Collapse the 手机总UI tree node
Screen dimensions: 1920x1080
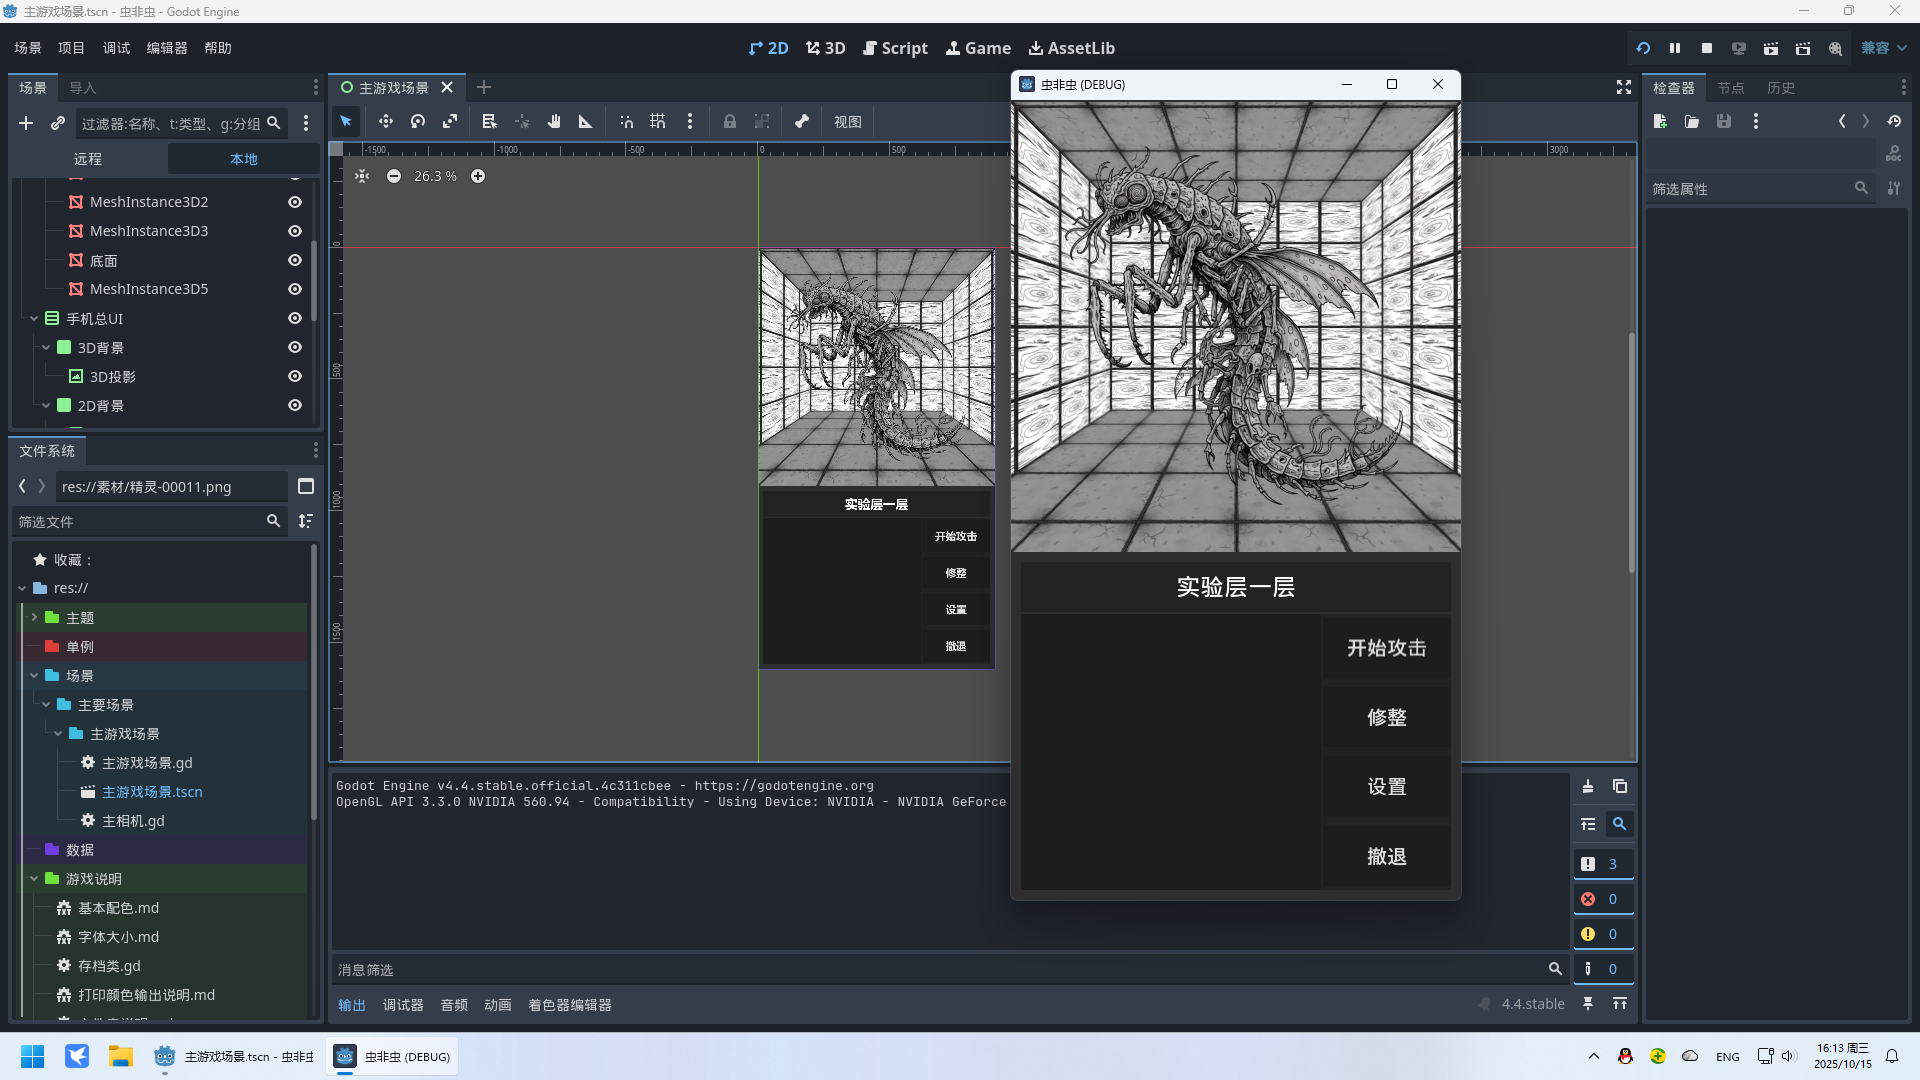[x=34, y=319]
